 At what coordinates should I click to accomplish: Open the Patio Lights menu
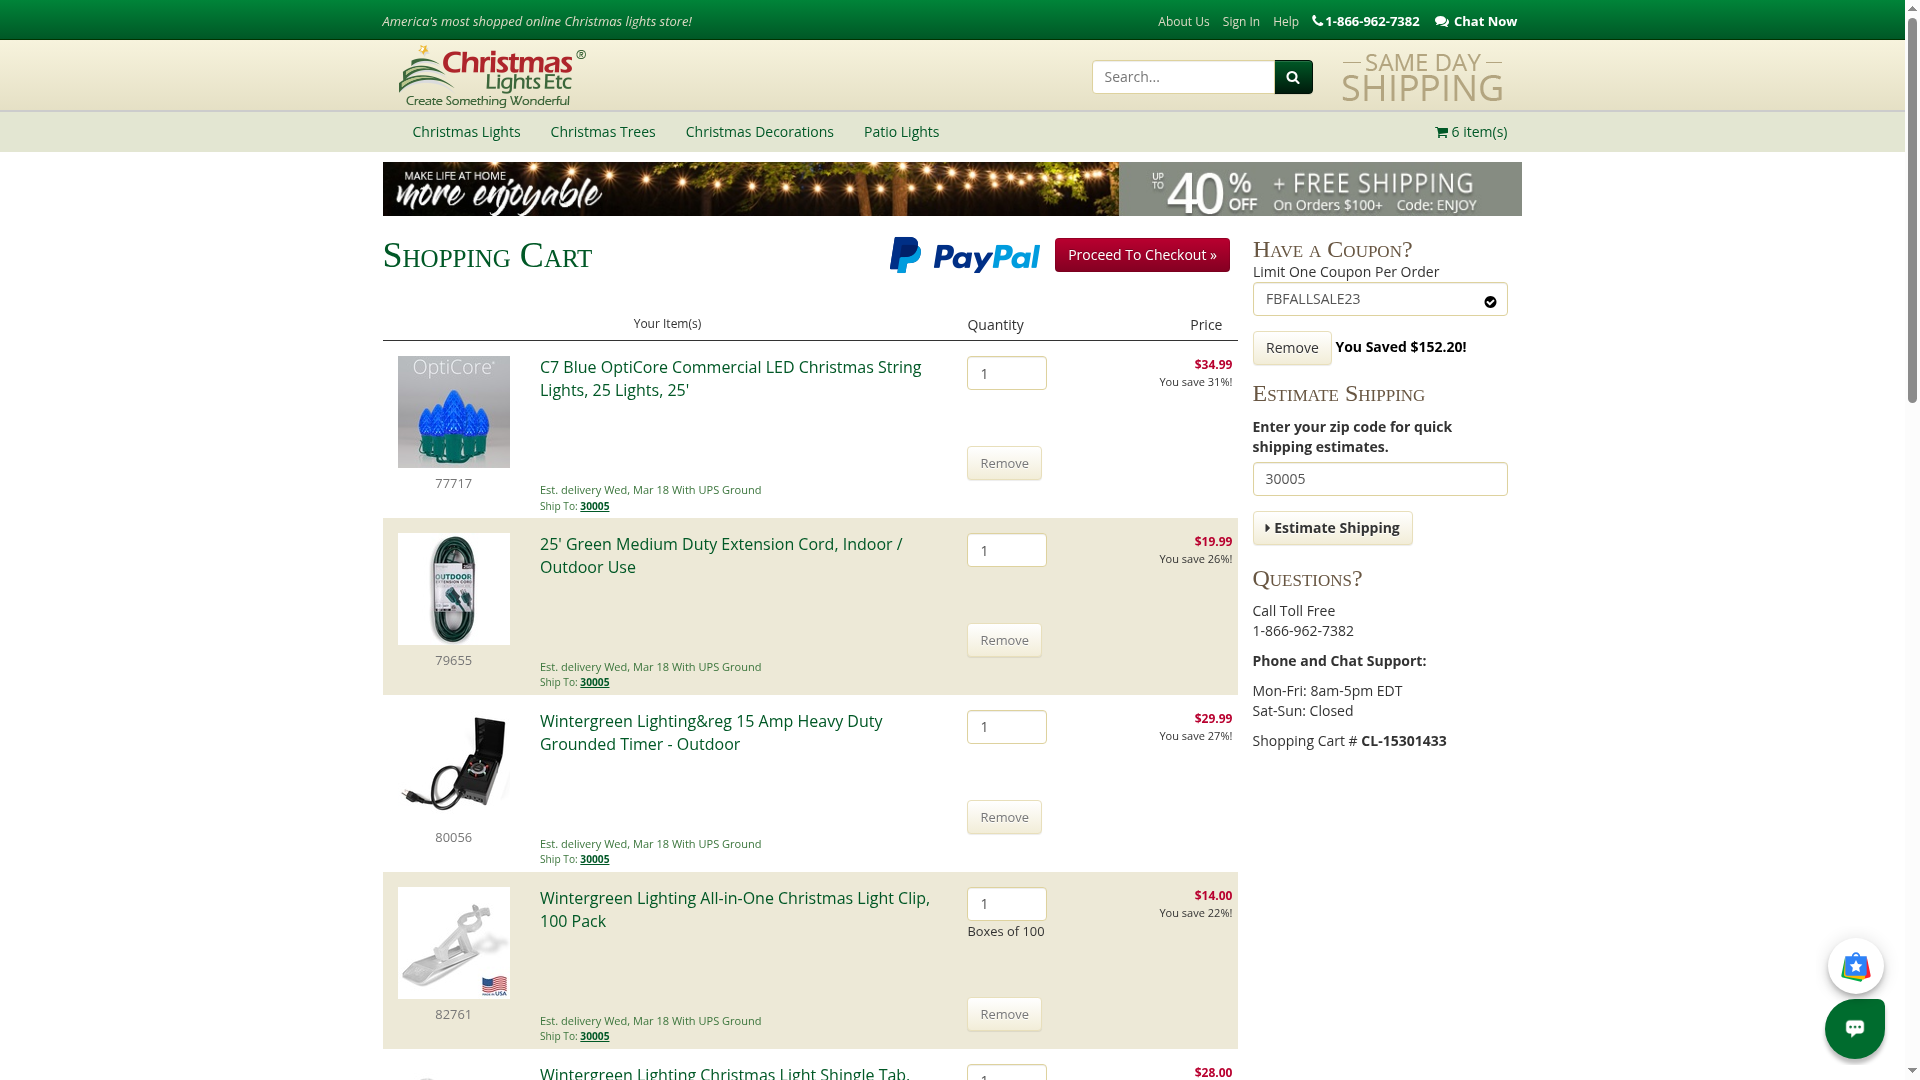coord(900,132)
